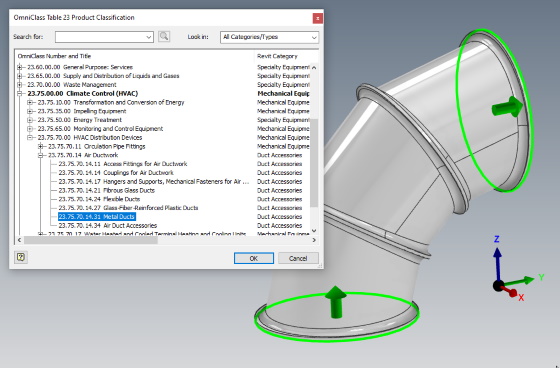
Task: Collapse the 23.75.00.00 Climate Control (HVAC) node
Action: click(20, 94)
